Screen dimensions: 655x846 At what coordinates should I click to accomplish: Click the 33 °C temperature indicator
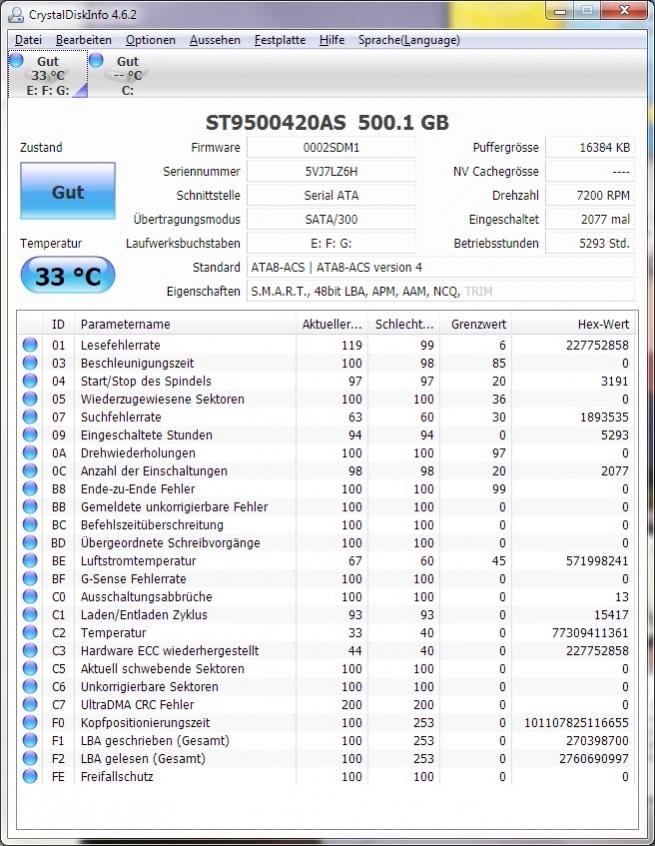(x=68, y=276)
